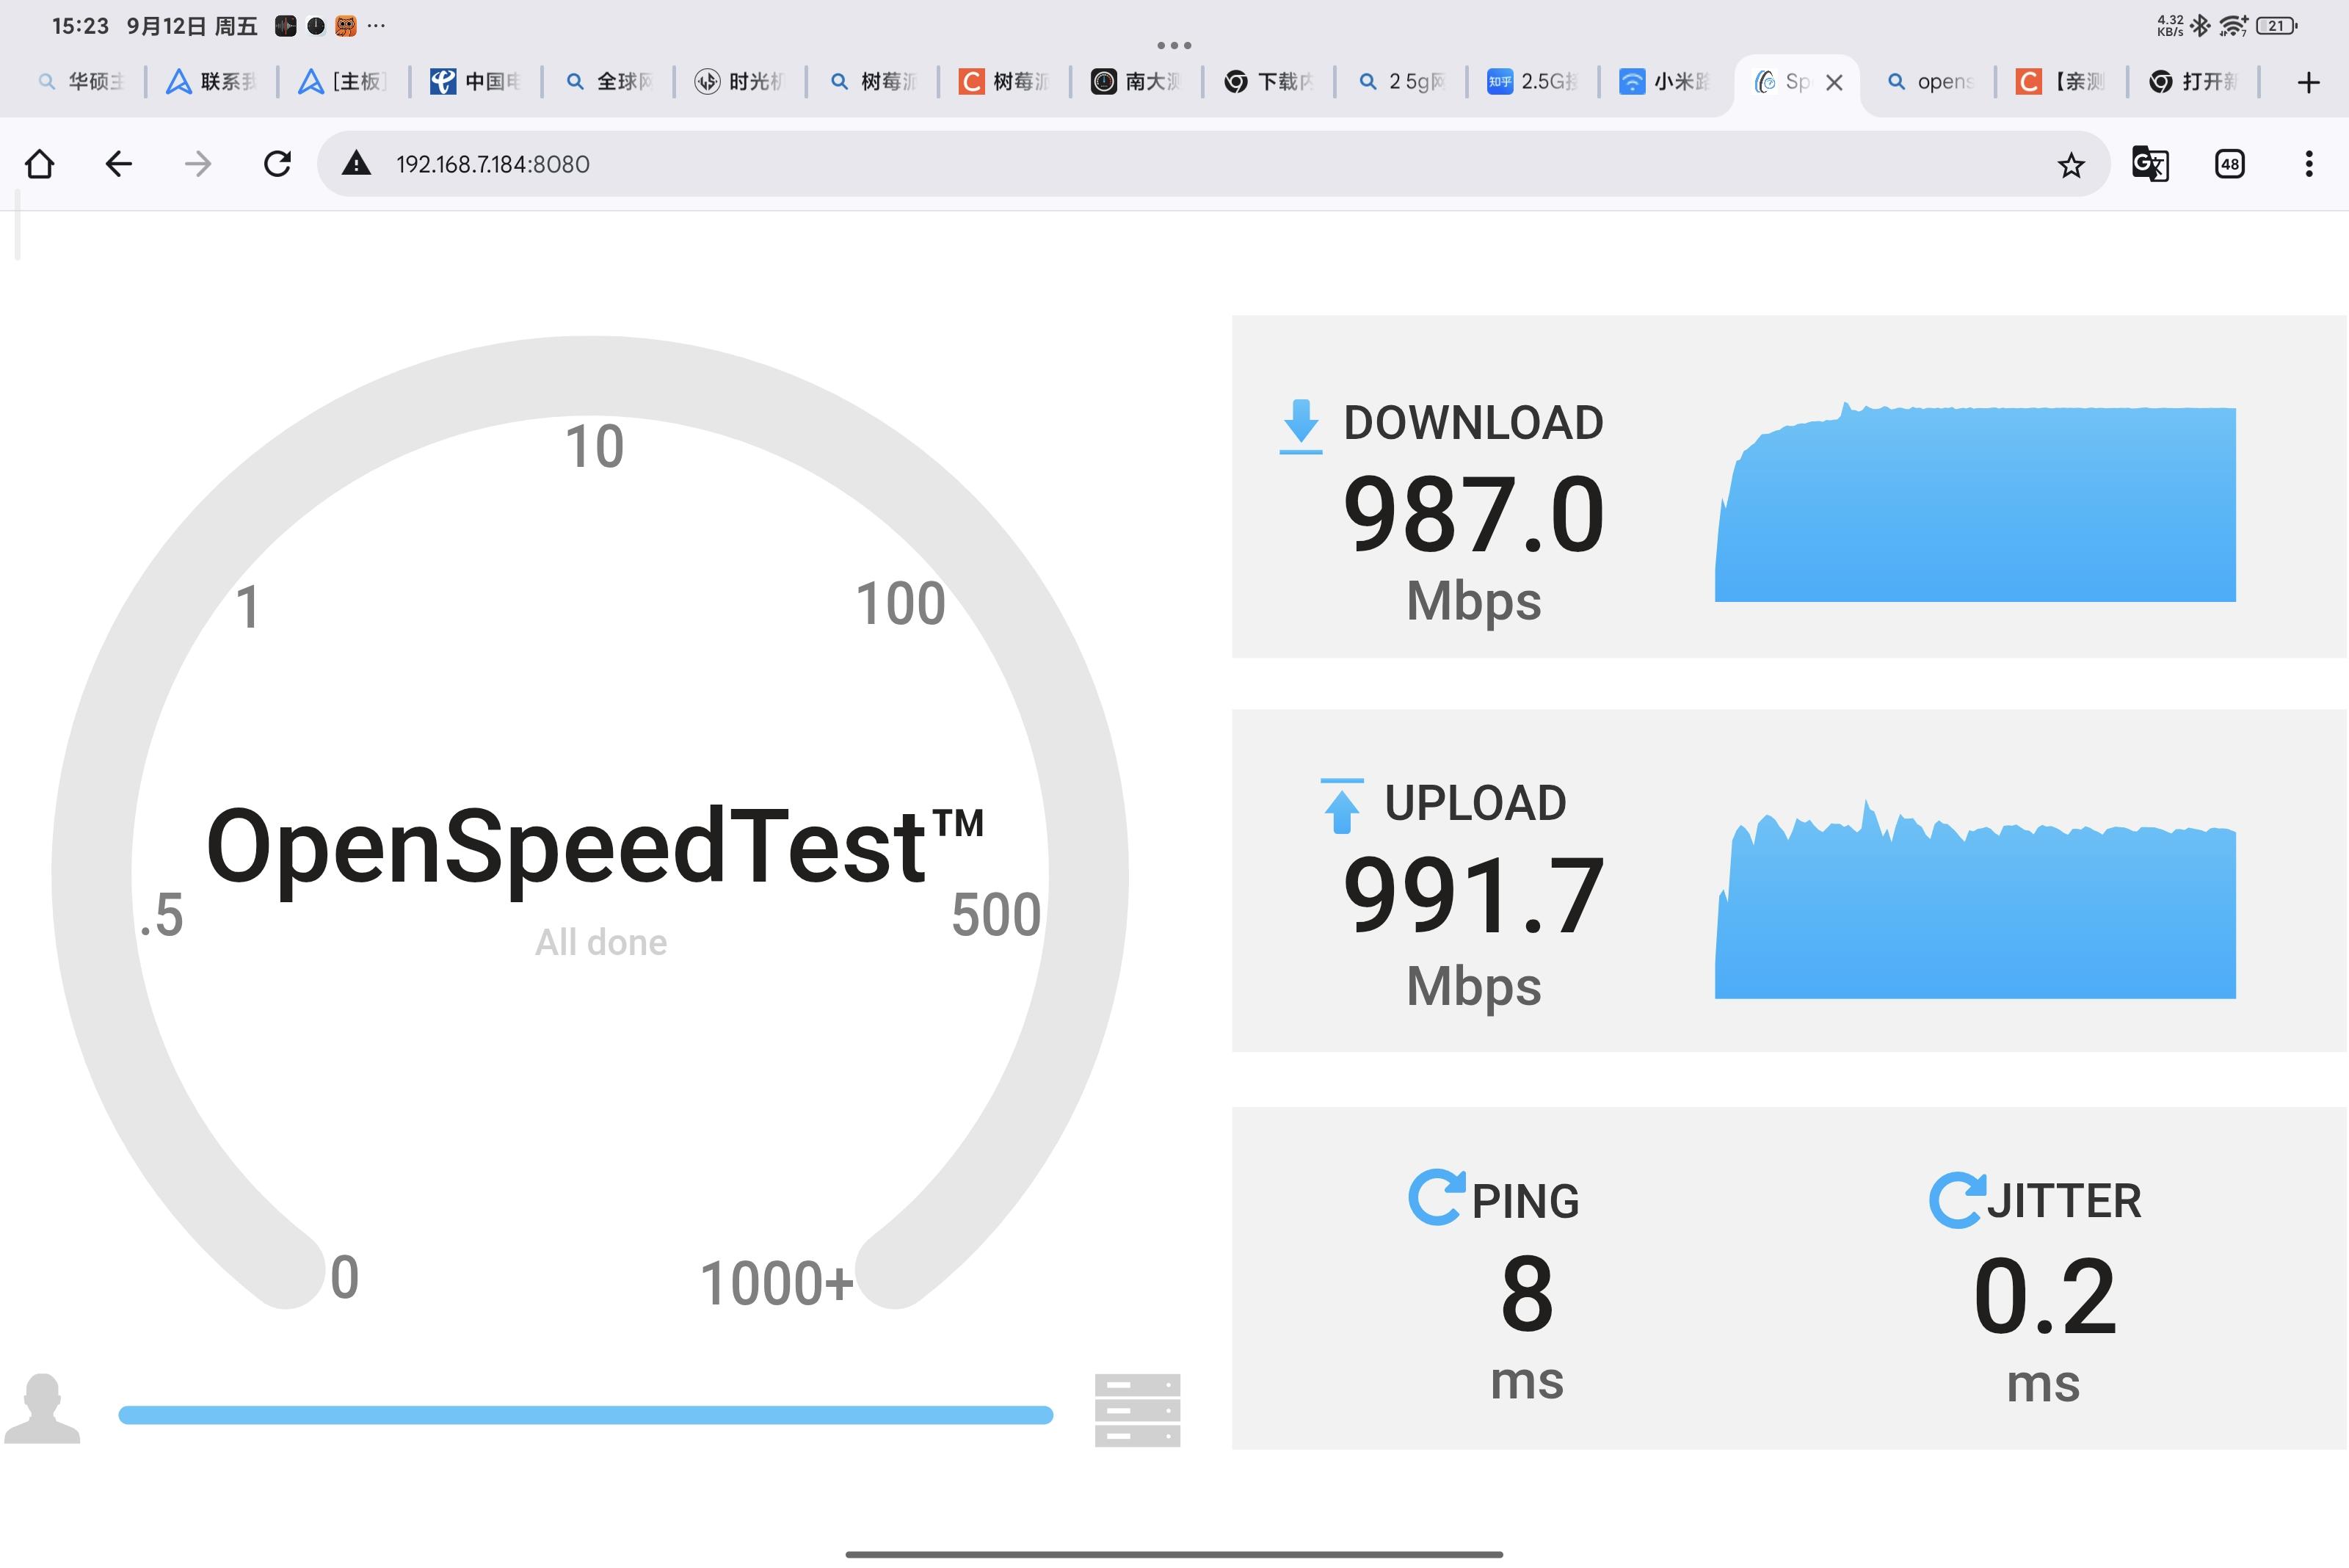Click the user silhouette icon
This screenshot has width=2349, height=1568.
pos(42,1408)
